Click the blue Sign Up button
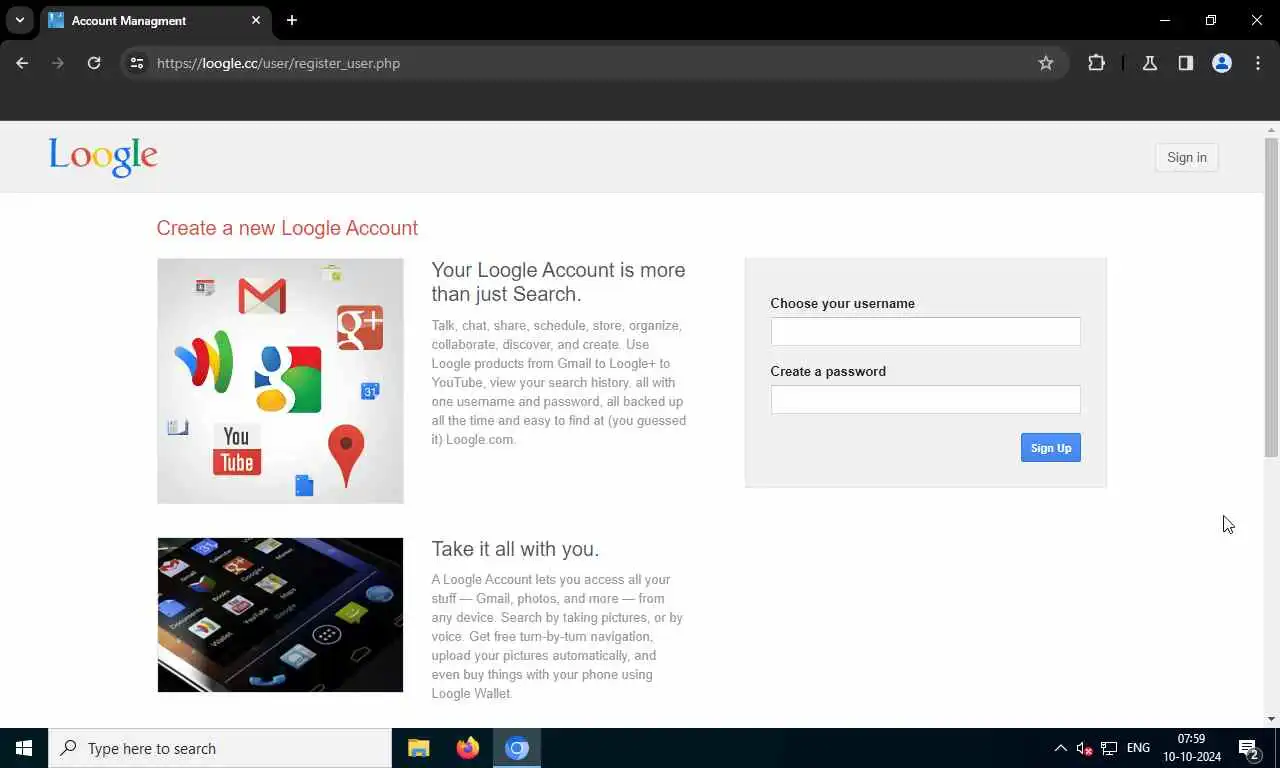 [1051, 448]
